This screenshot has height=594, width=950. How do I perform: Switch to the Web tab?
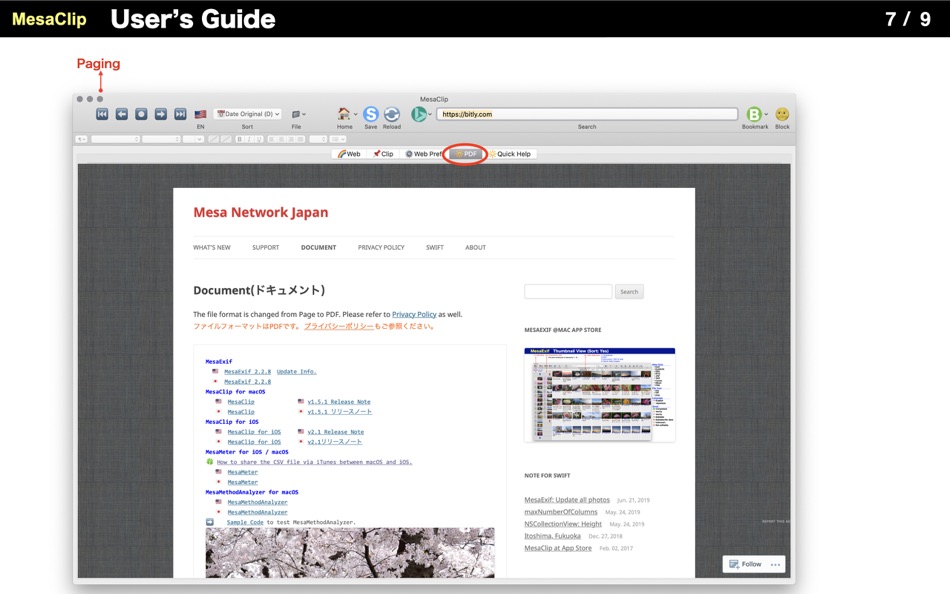click(349, 154)
